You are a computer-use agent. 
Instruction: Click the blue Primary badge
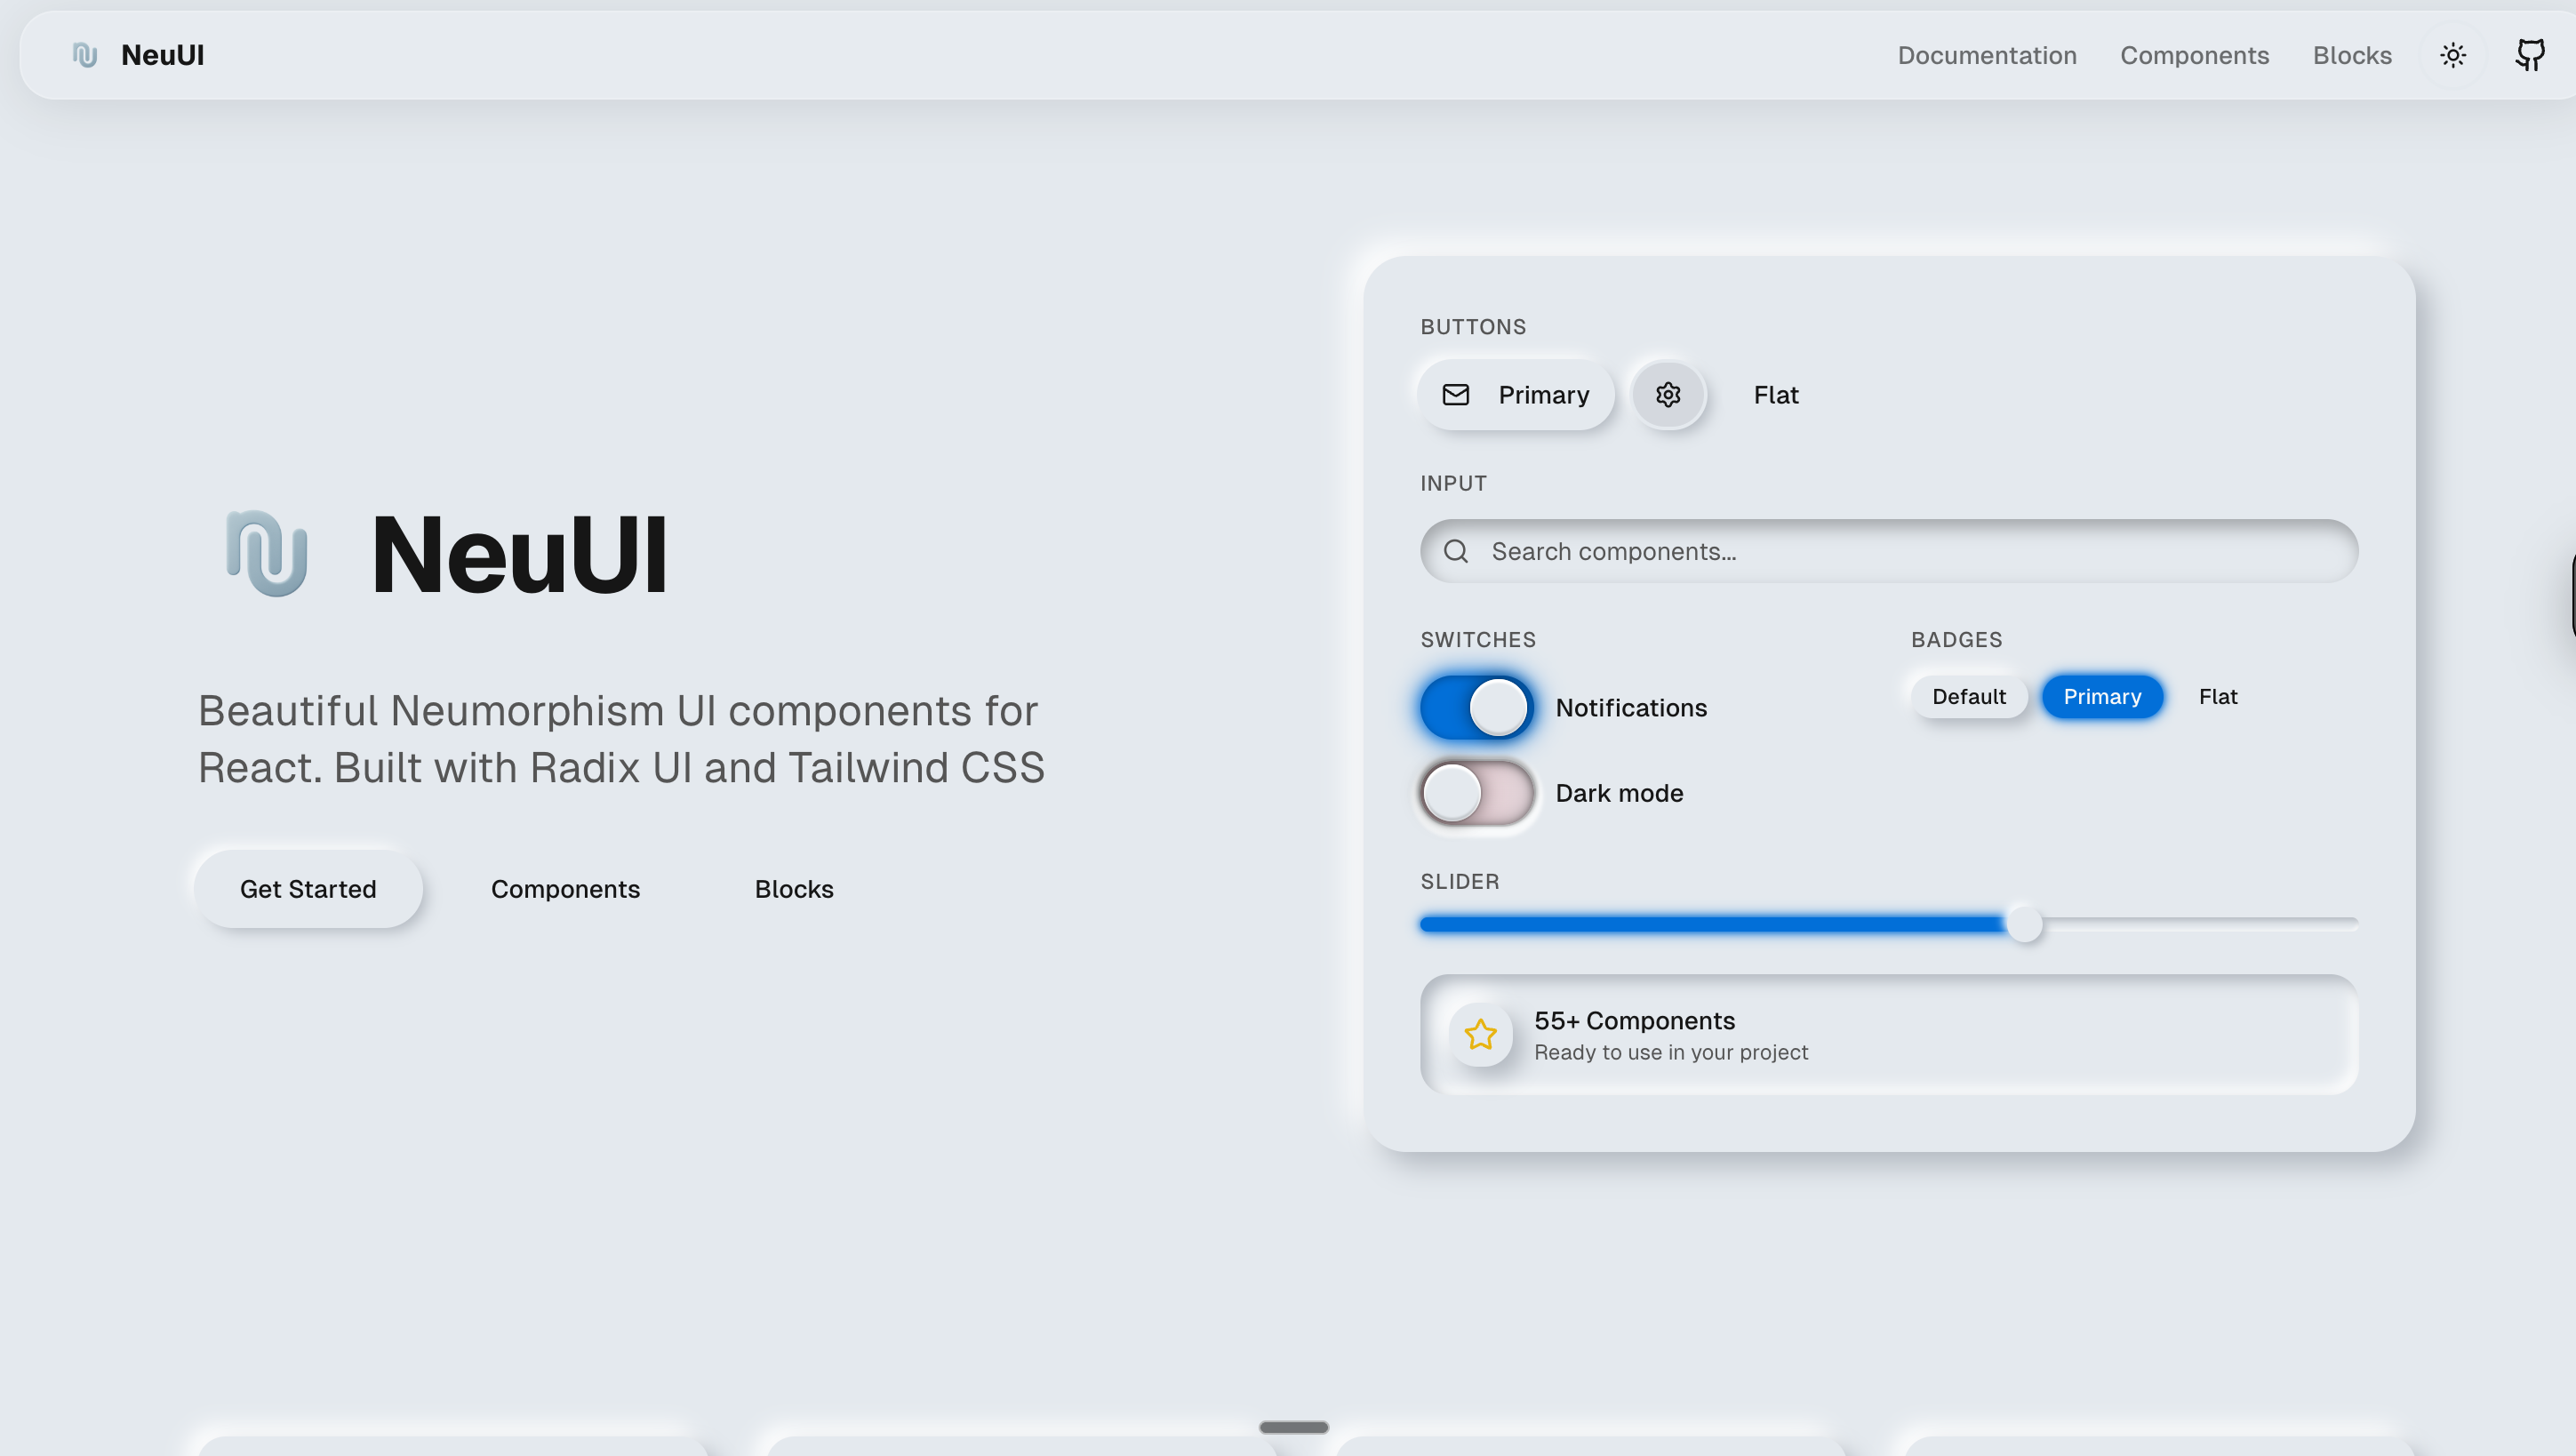coord(2102,697)
